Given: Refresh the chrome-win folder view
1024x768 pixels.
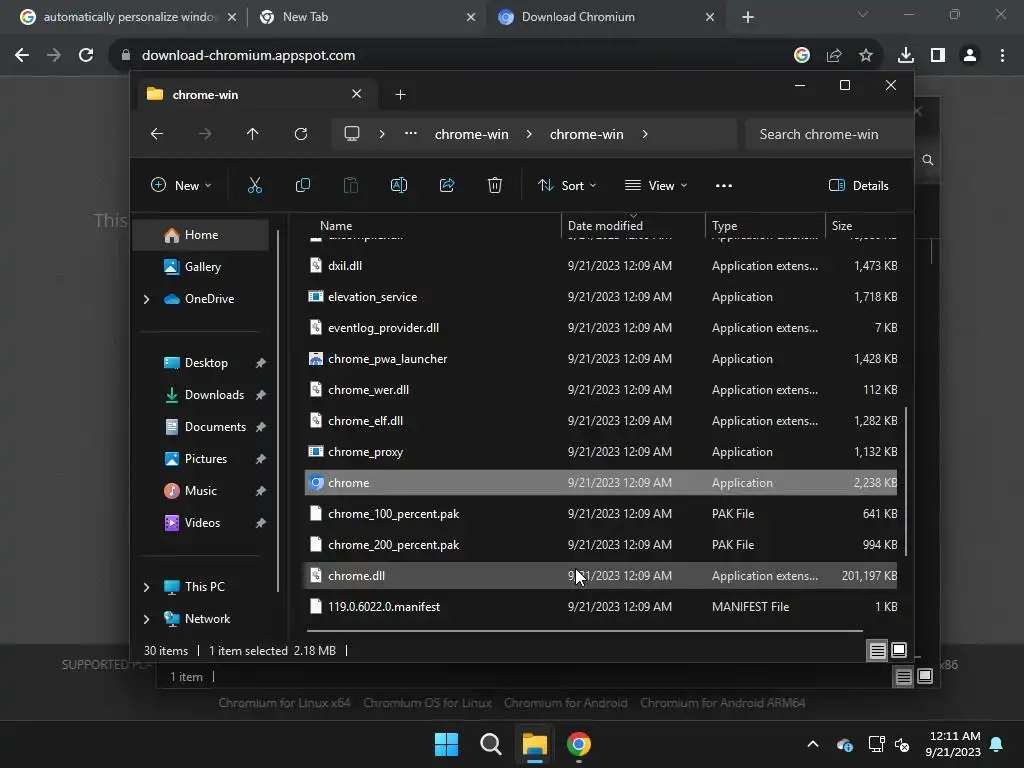Looking at the screenshot, I should (x=301, y=134).
